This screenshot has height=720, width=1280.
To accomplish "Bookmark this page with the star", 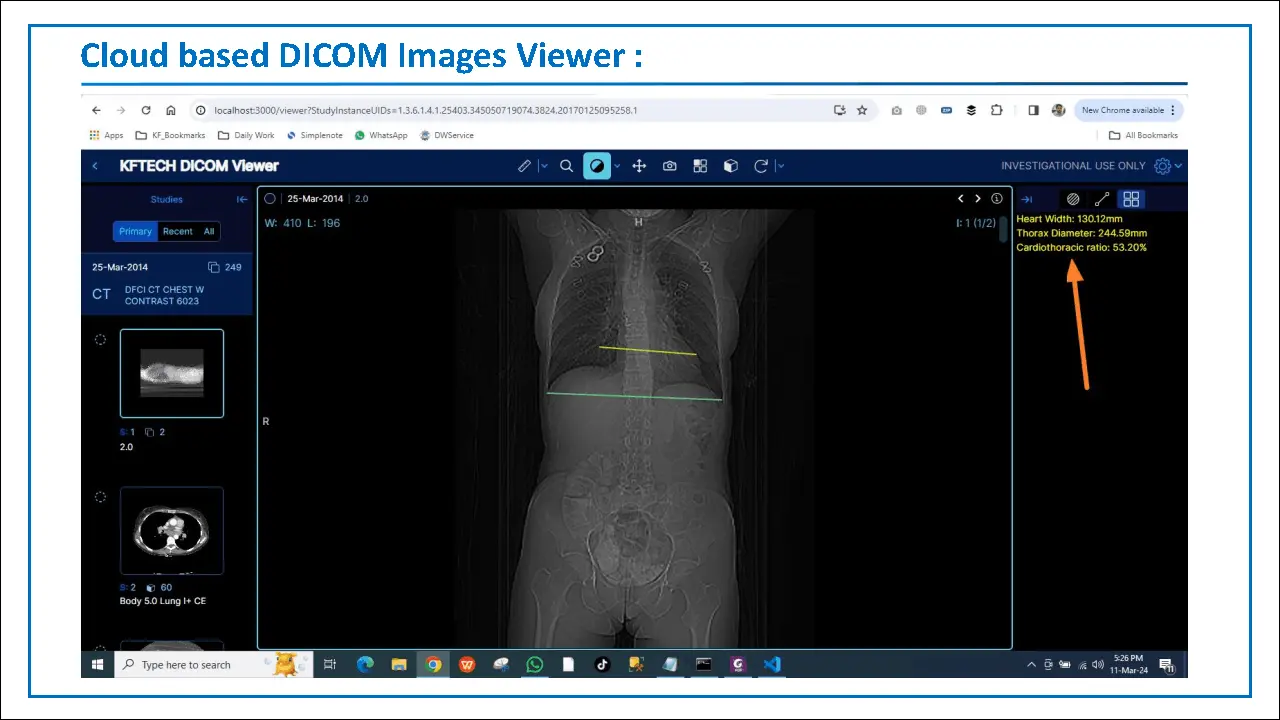I will [862, 110].
